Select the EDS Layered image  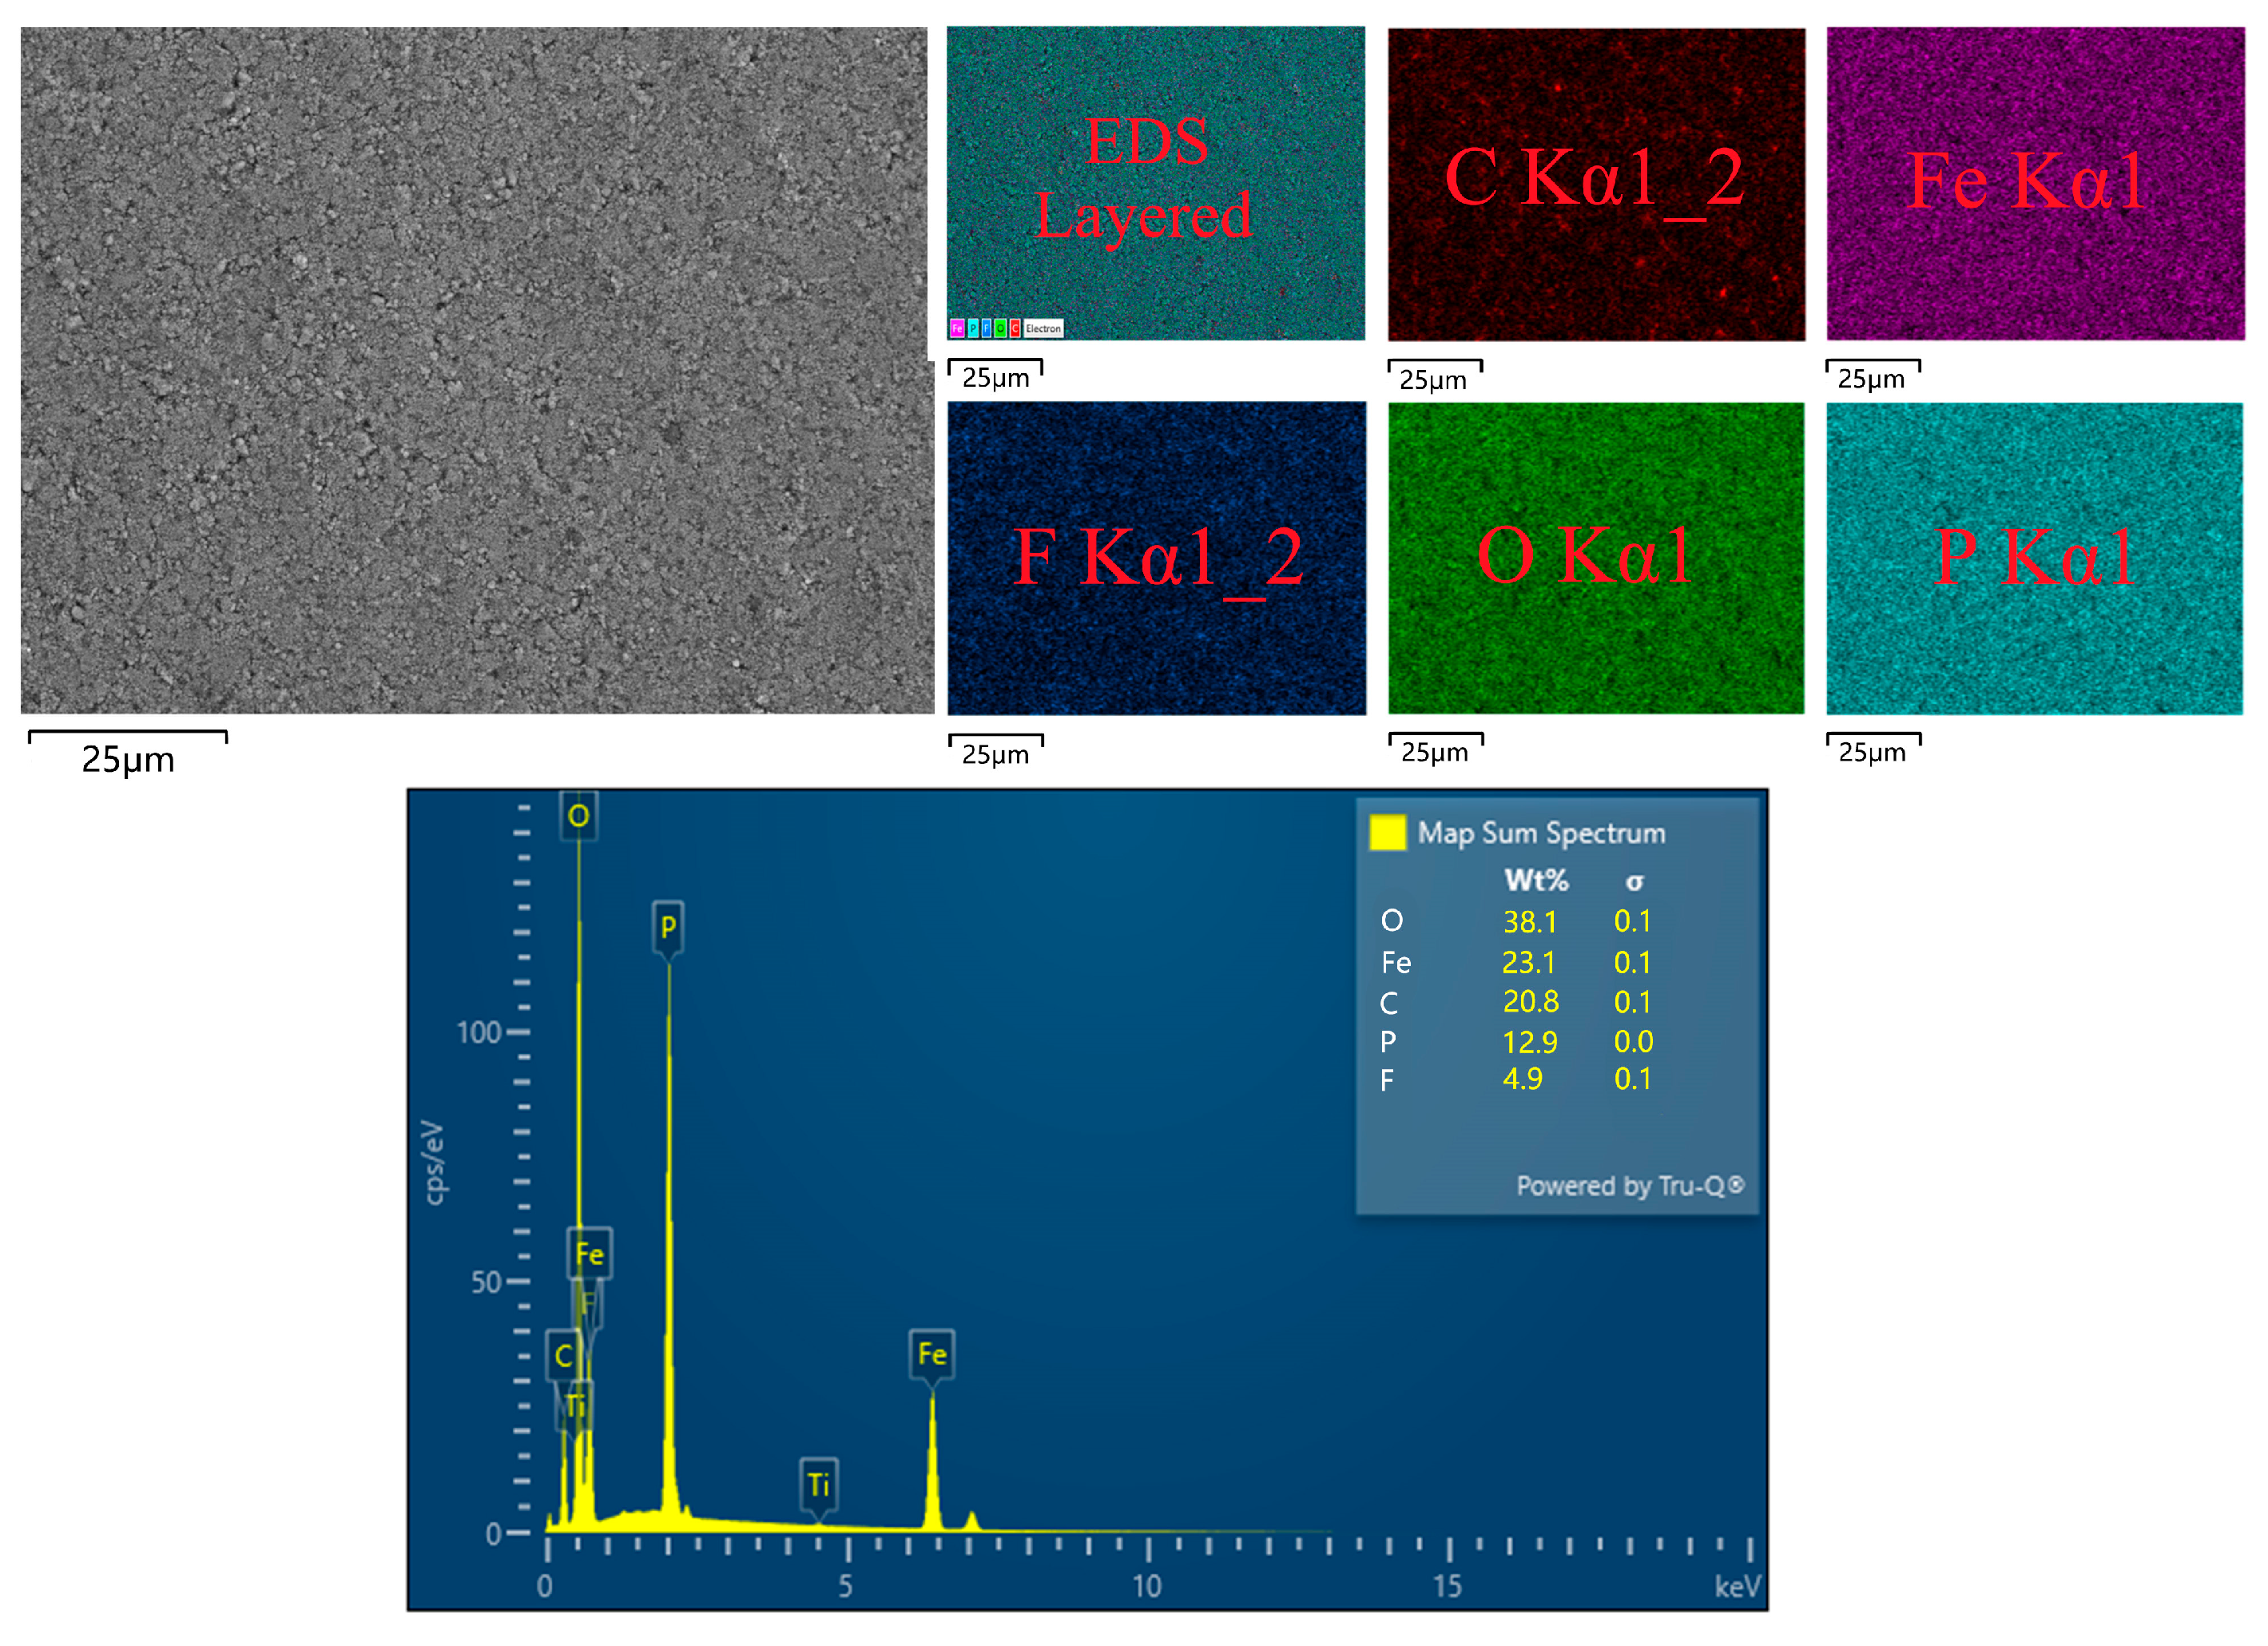(x=1156, y=184)
